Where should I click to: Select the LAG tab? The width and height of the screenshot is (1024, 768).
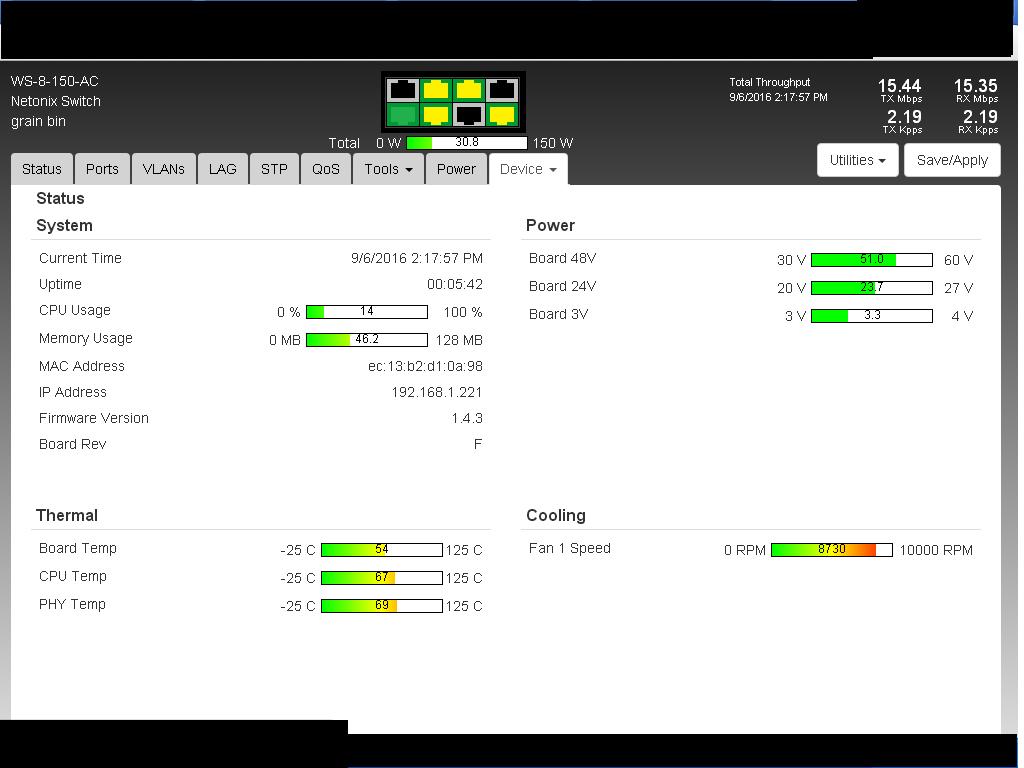pos(222,169)
